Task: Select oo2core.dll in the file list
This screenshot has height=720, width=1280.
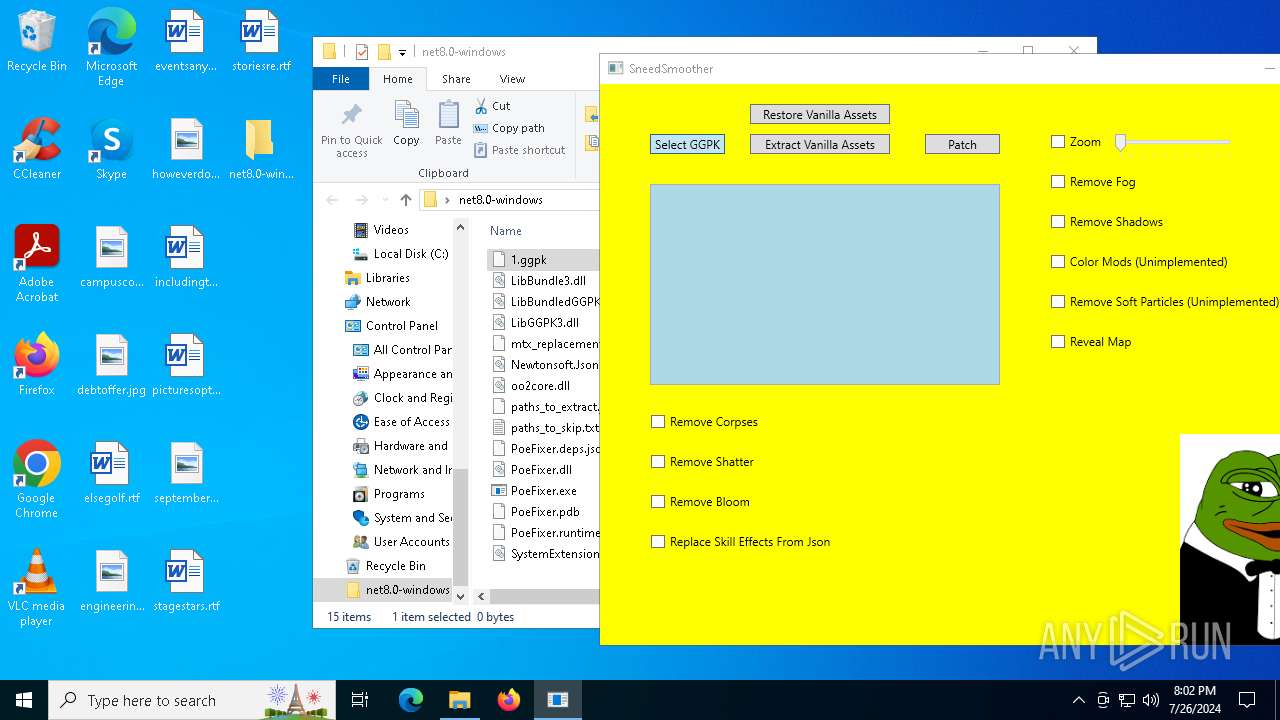Action: point(540,386)
